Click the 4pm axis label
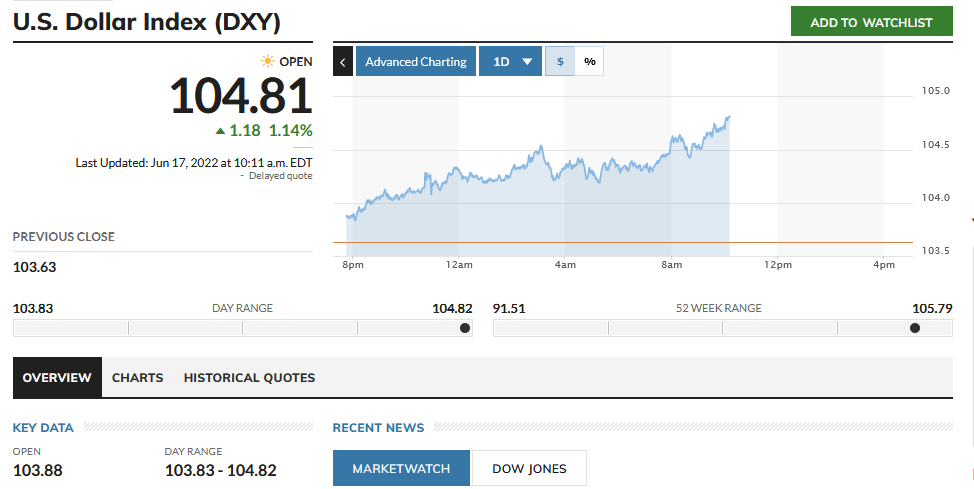 (884, 265)
